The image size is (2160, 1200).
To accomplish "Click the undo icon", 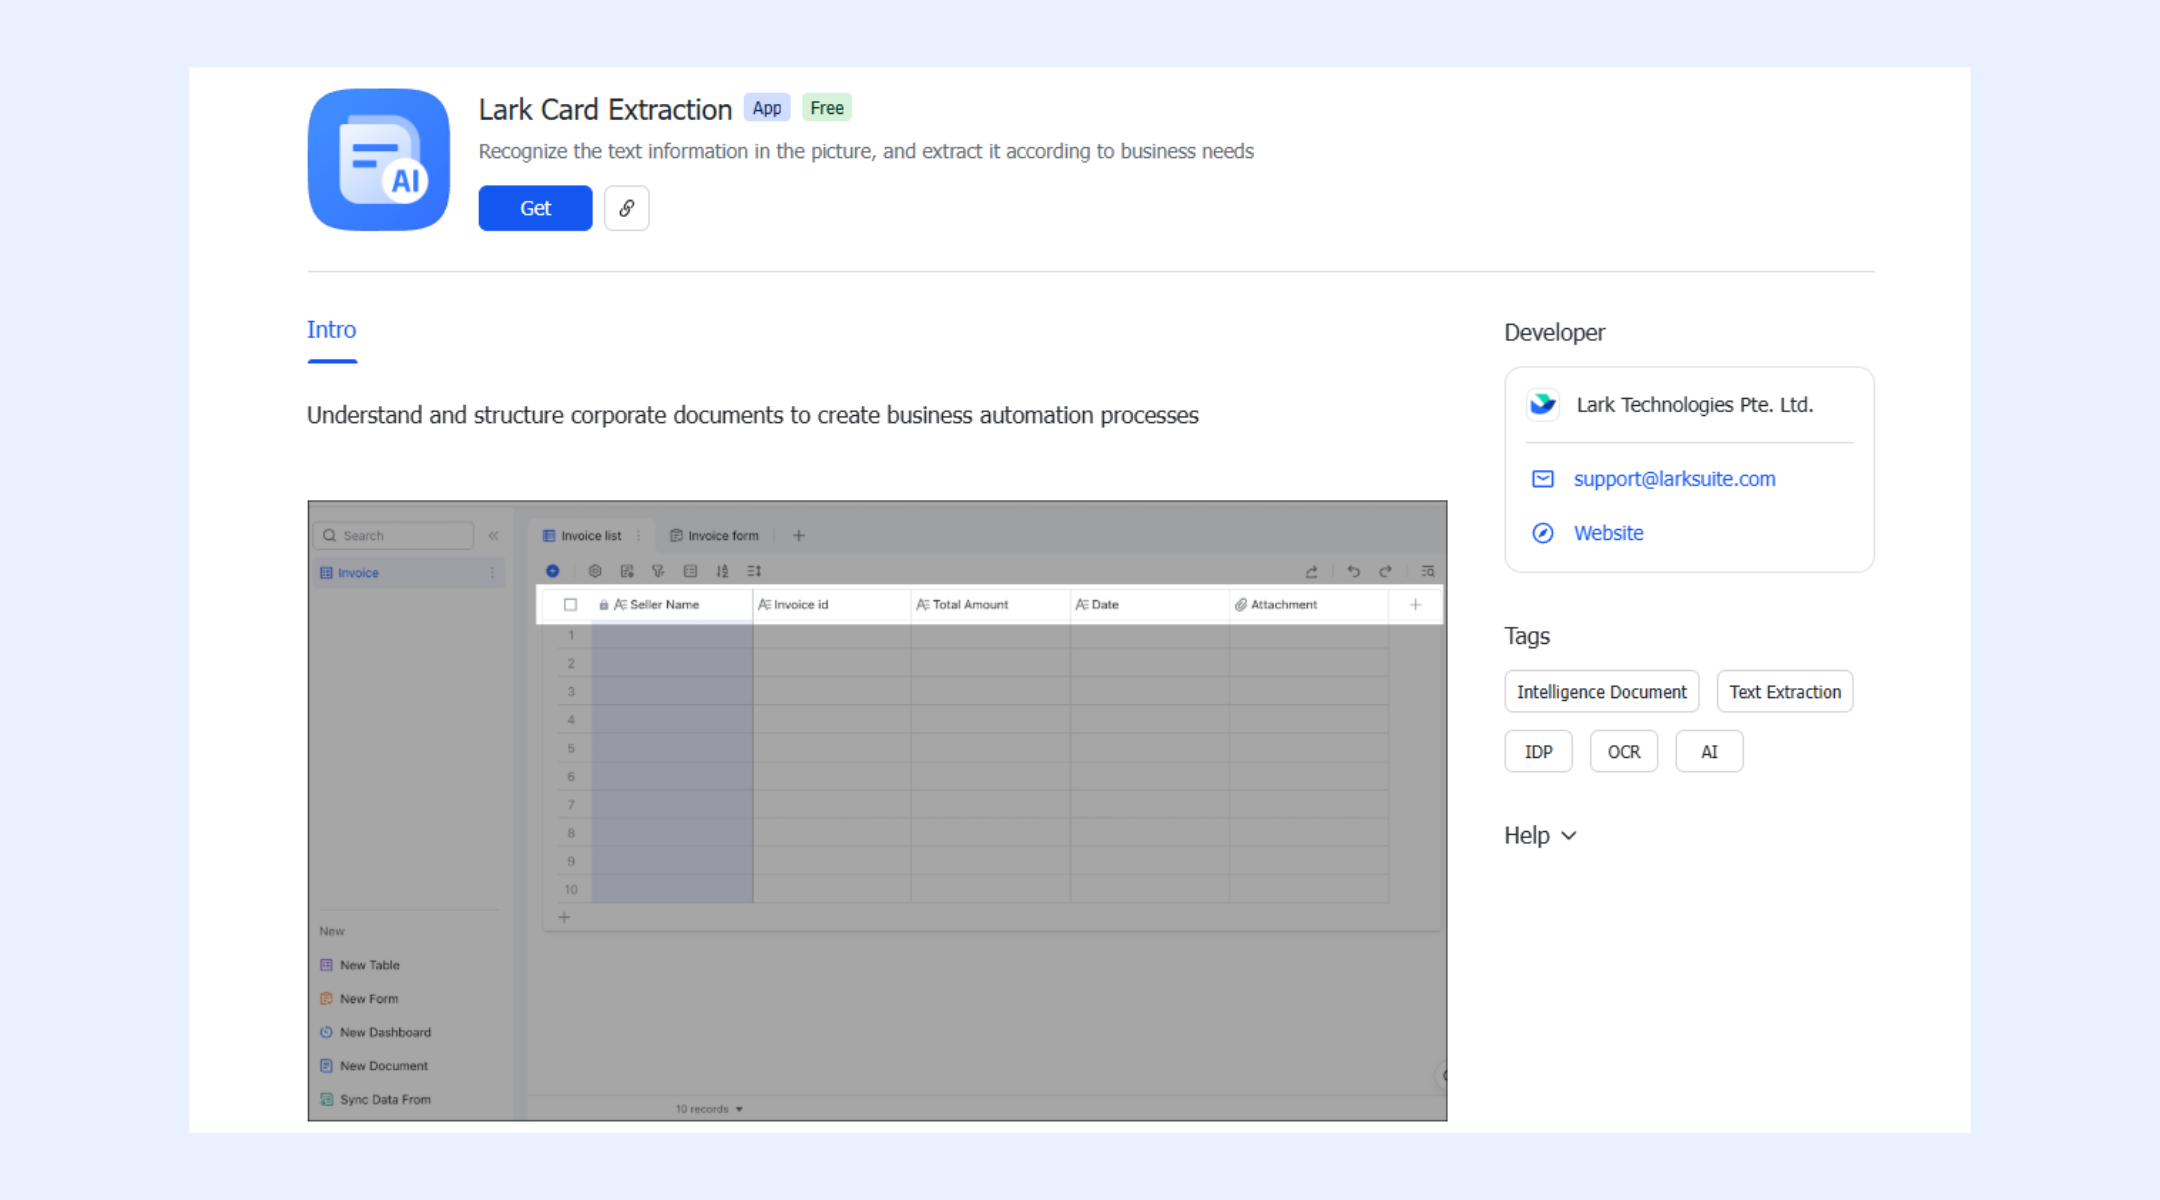I will (x=1353, y=571).
